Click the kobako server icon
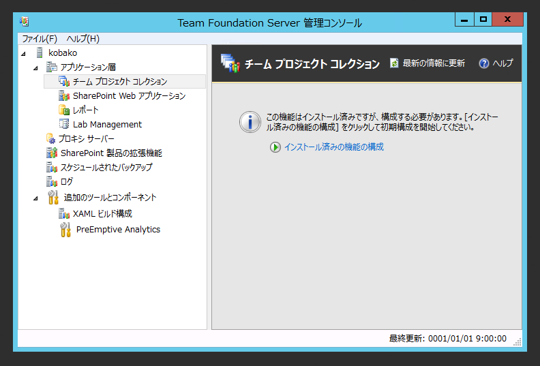The width and height of the screenshot is (540, 366). [x=40, y=53]
